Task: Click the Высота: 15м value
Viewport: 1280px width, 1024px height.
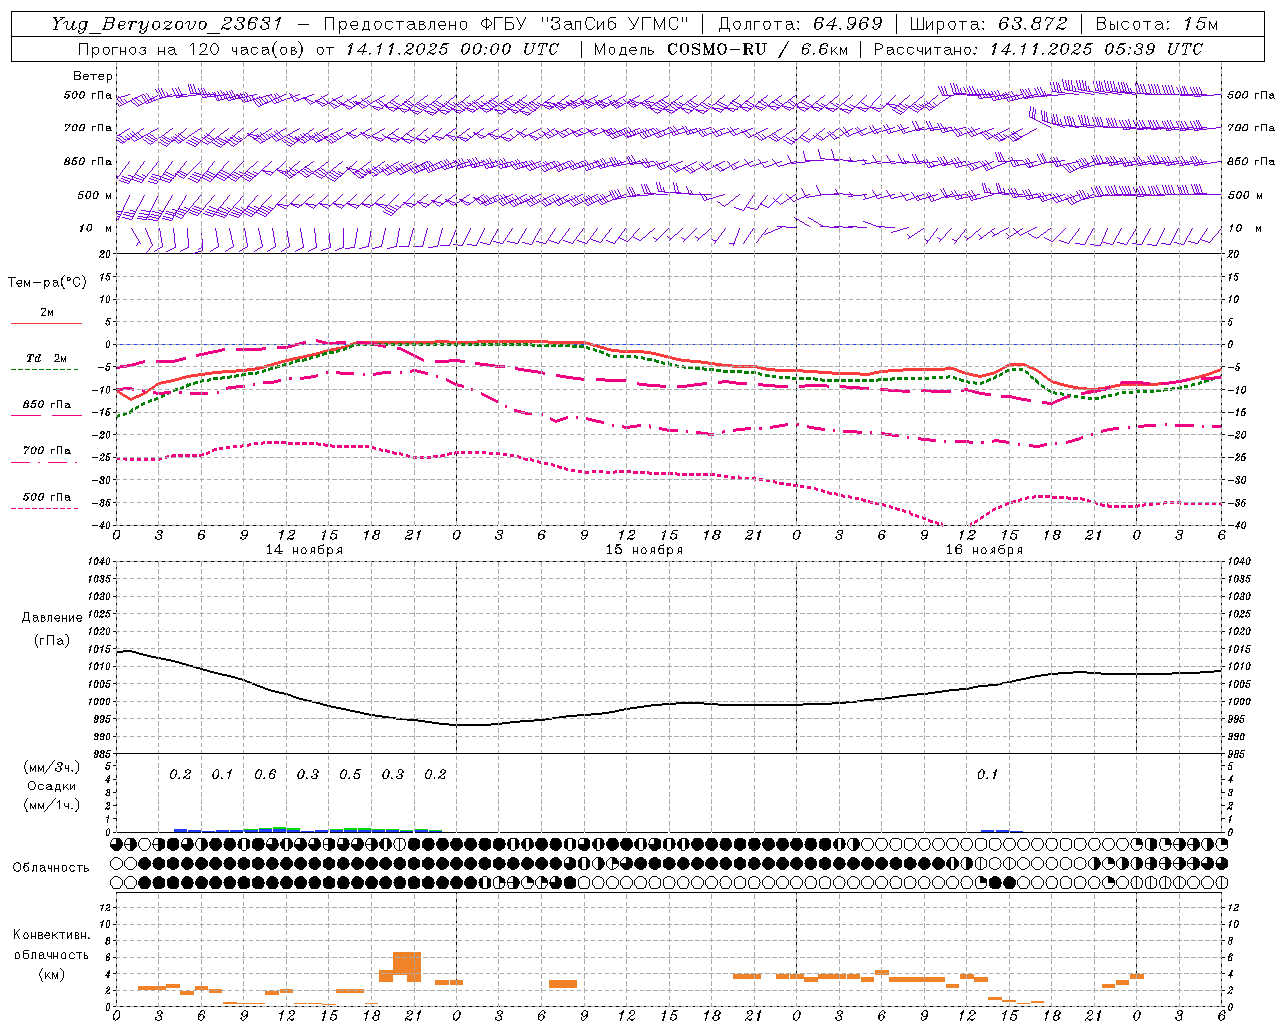Action: tap(1157, 24)
